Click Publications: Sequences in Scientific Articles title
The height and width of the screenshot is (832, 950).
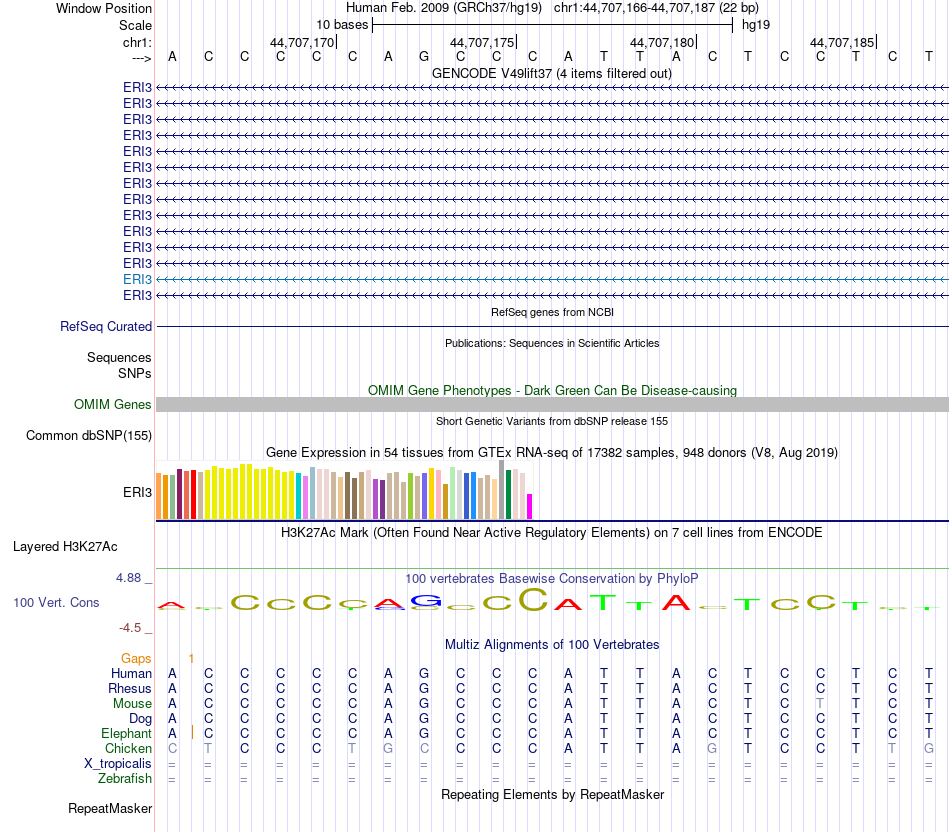552,343
